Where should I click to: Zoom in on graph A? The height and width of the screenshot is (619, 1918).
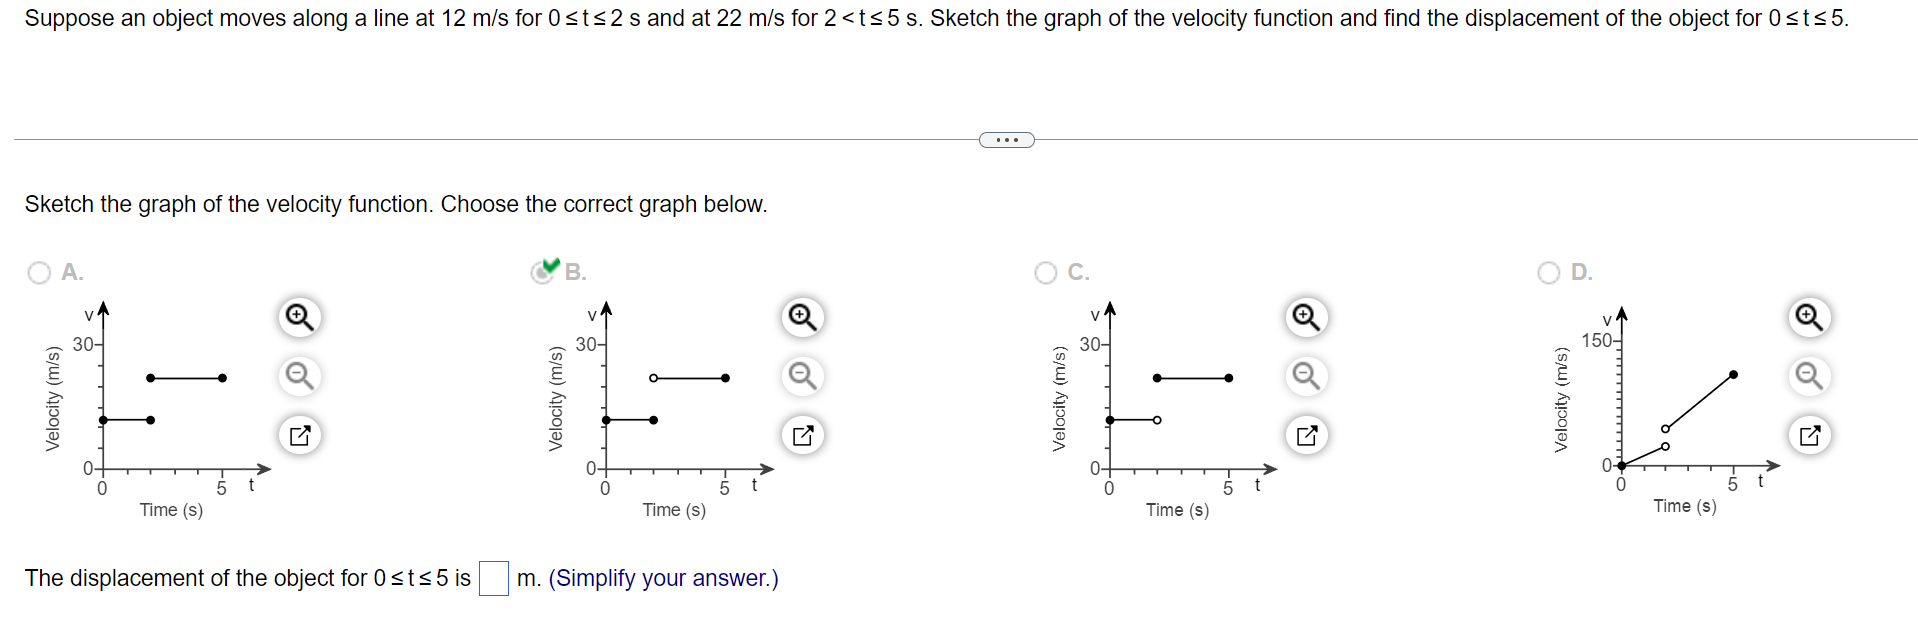click(x=299, y=317)
